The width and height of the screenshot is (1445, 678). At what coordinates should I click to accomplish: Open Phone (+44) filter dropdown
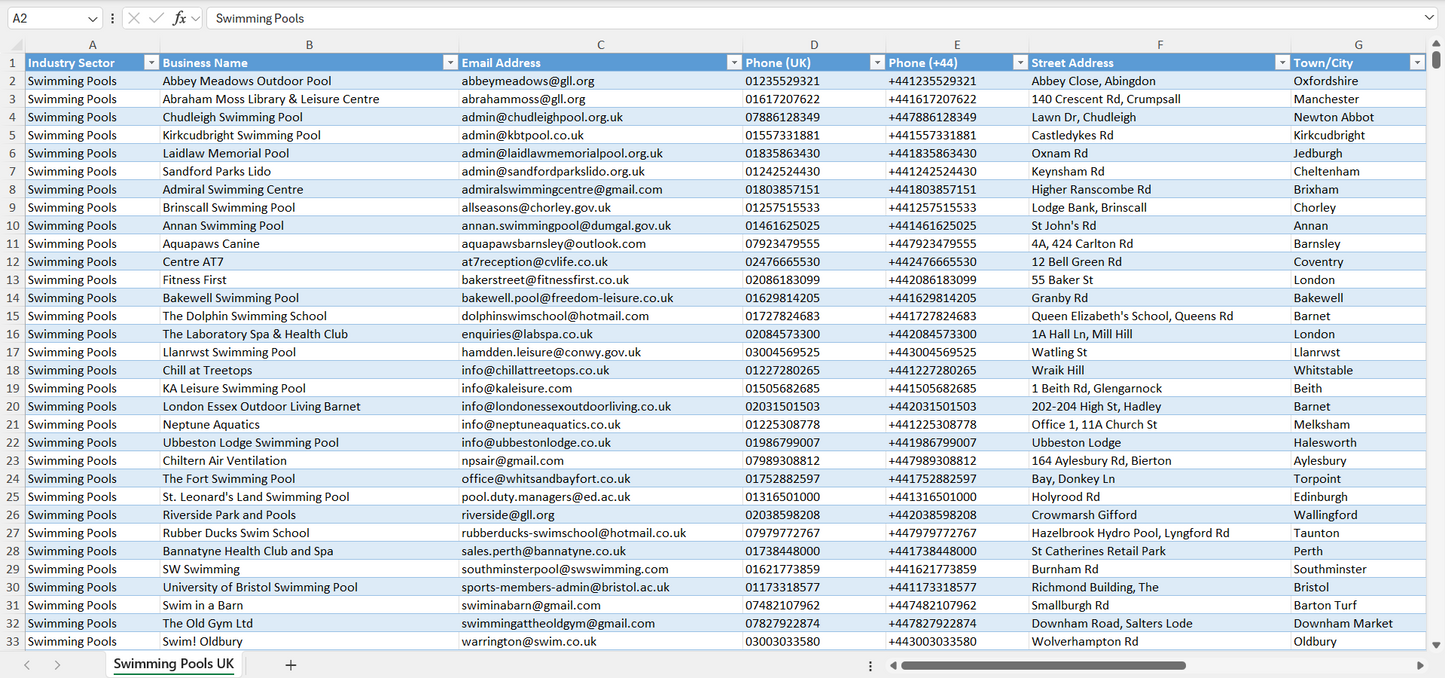point(1020,63)
